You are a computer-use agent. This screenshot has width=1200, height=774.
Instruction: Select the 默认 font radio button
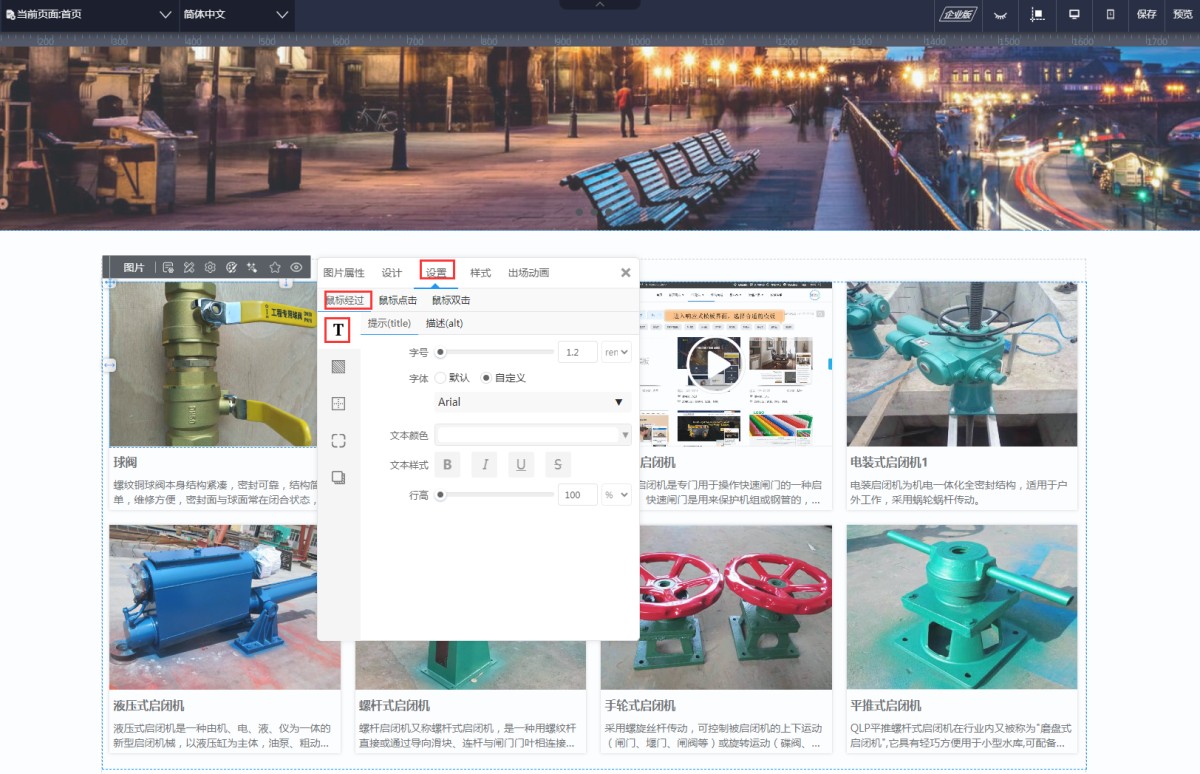pyautogui.click(x=440, y=378)
